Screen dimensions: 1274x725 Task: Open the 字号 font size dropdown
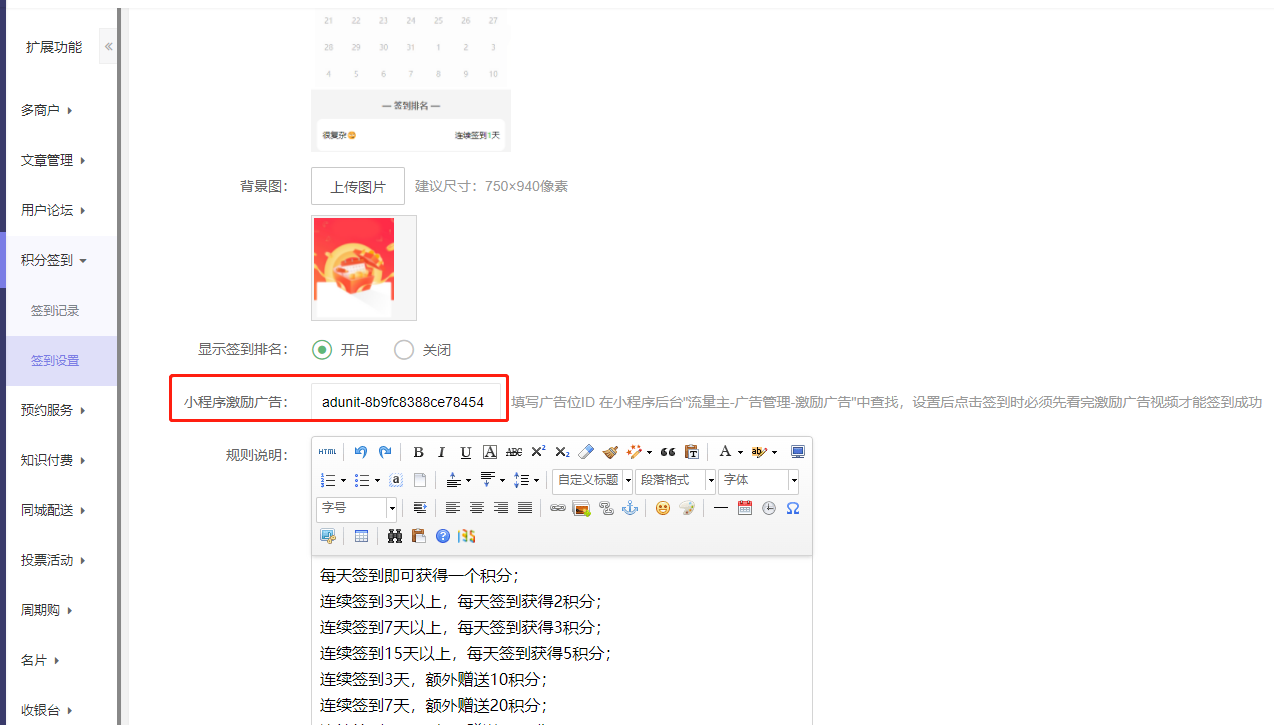(356, 508)
